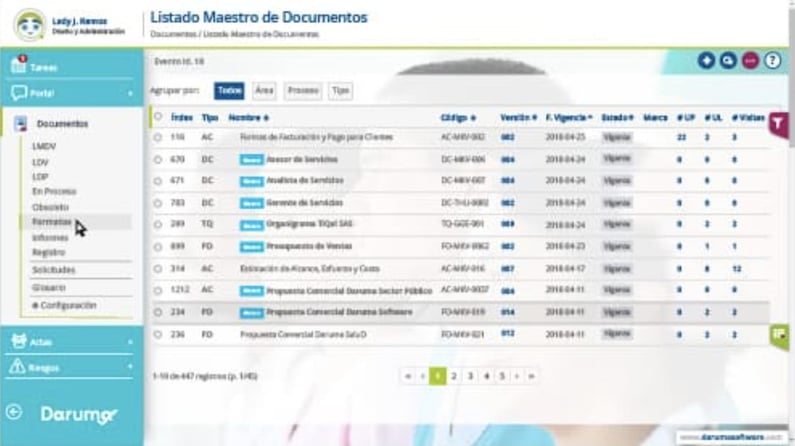This screenshot has height=446, width=795.
Task: Go to page 5 of results
Action: (x=502, y=376)
